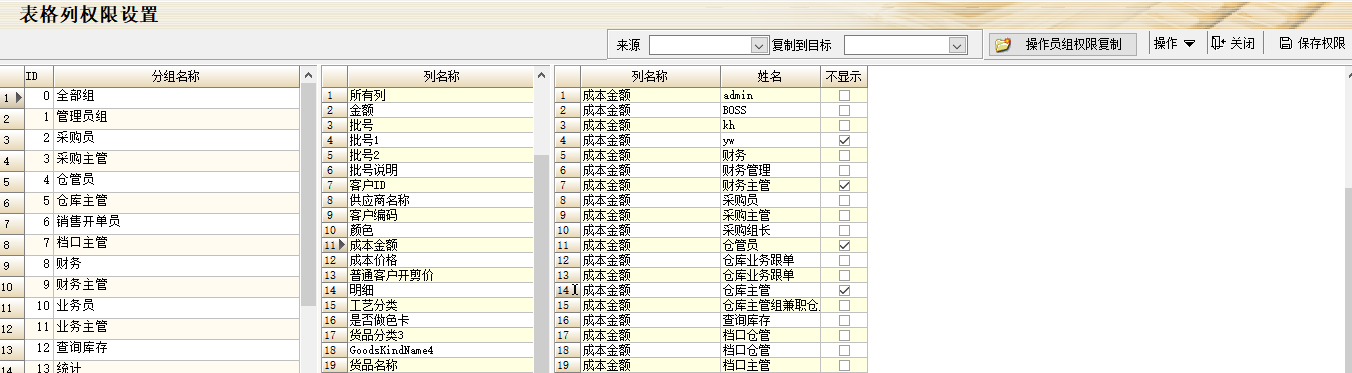Select 颜色 in column name list
Viewport: 1352px width, 373px height.
coord(441,230)
